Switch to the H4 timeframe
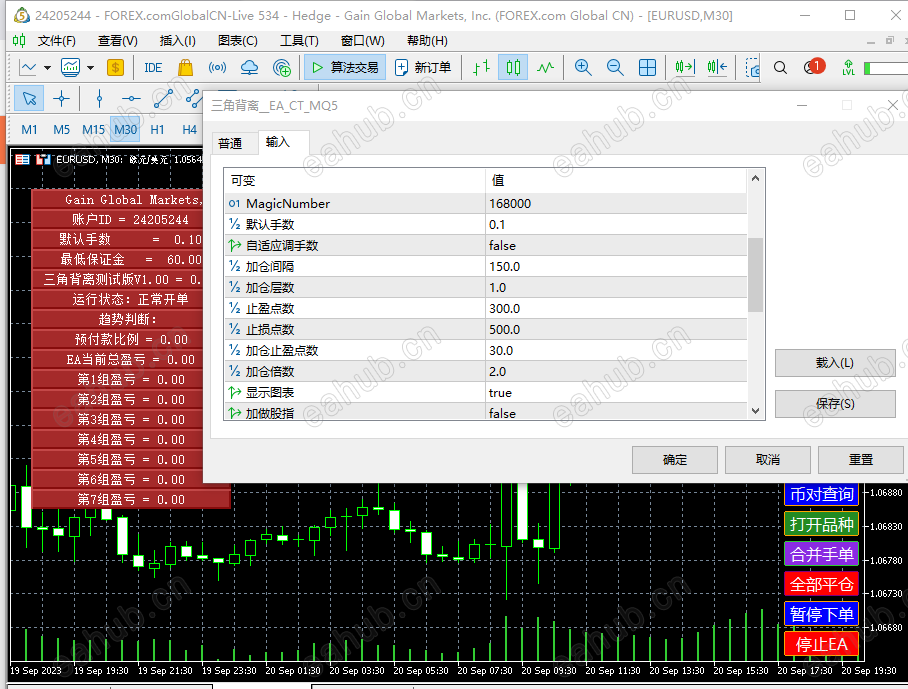 tap(189, 130)
